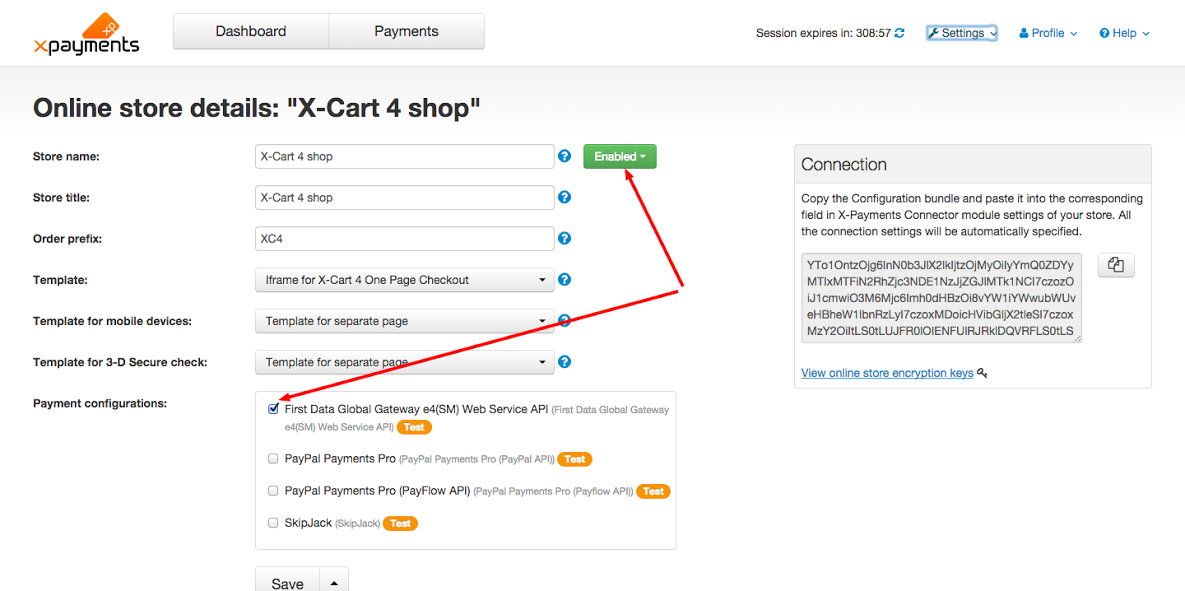Click the Save button
Viewport: 1185px width, 591px height.
coord(288,583)
